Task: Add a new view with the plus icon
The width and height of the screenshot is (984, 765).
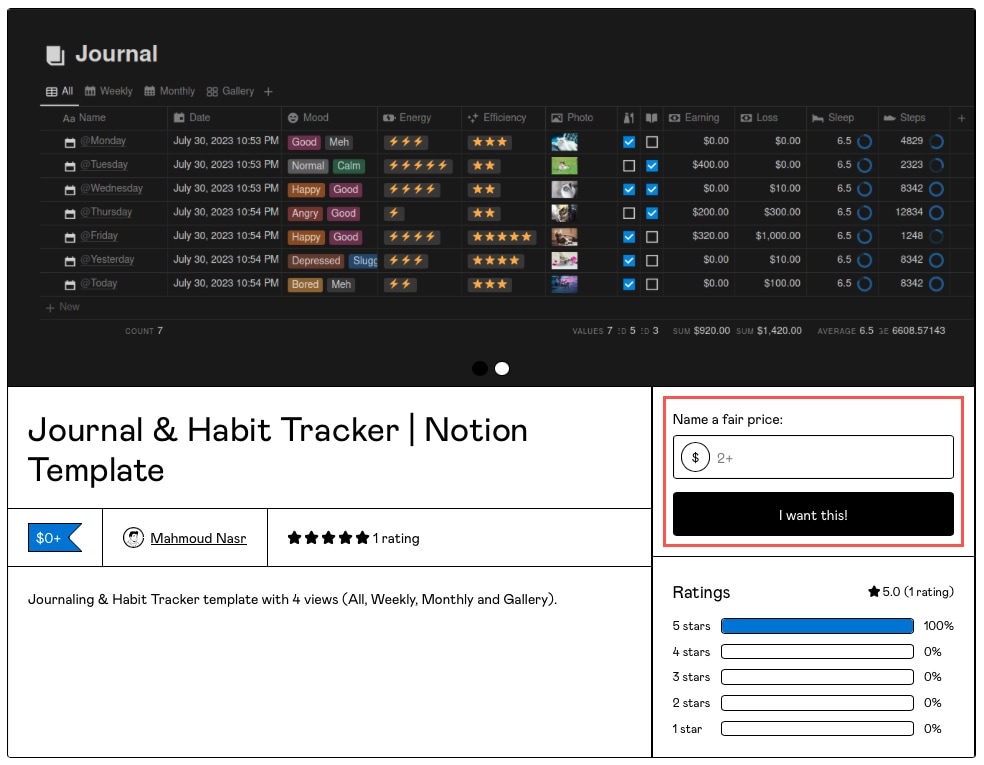Action: click(x=268, y=92)
